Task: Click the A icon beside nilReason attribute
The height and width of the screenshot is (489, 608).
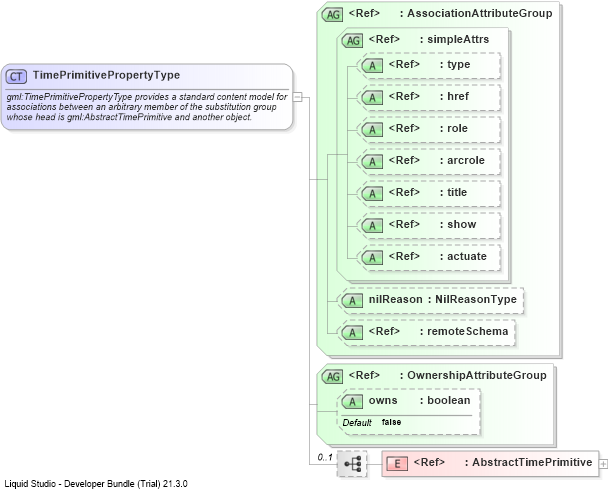Action: click(x=352, y=301)
